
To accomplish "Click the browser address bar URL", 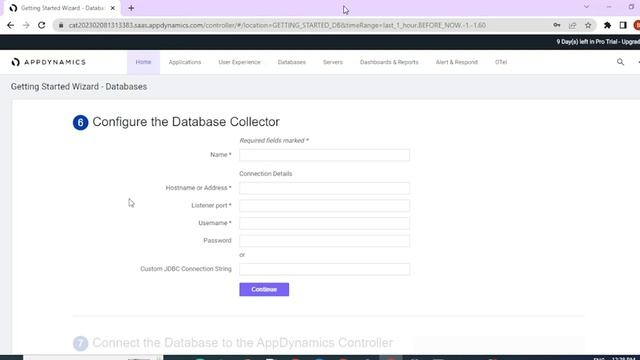I will click(277, 25).
